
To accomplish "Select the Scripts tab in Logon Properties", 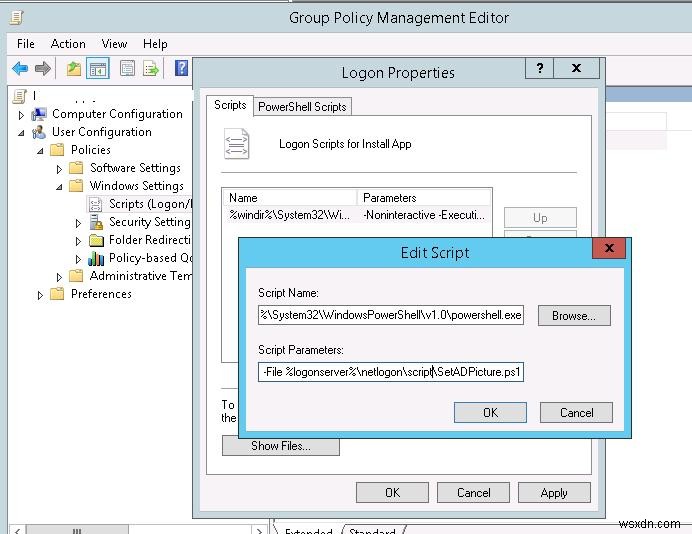I will coord(230,105).
